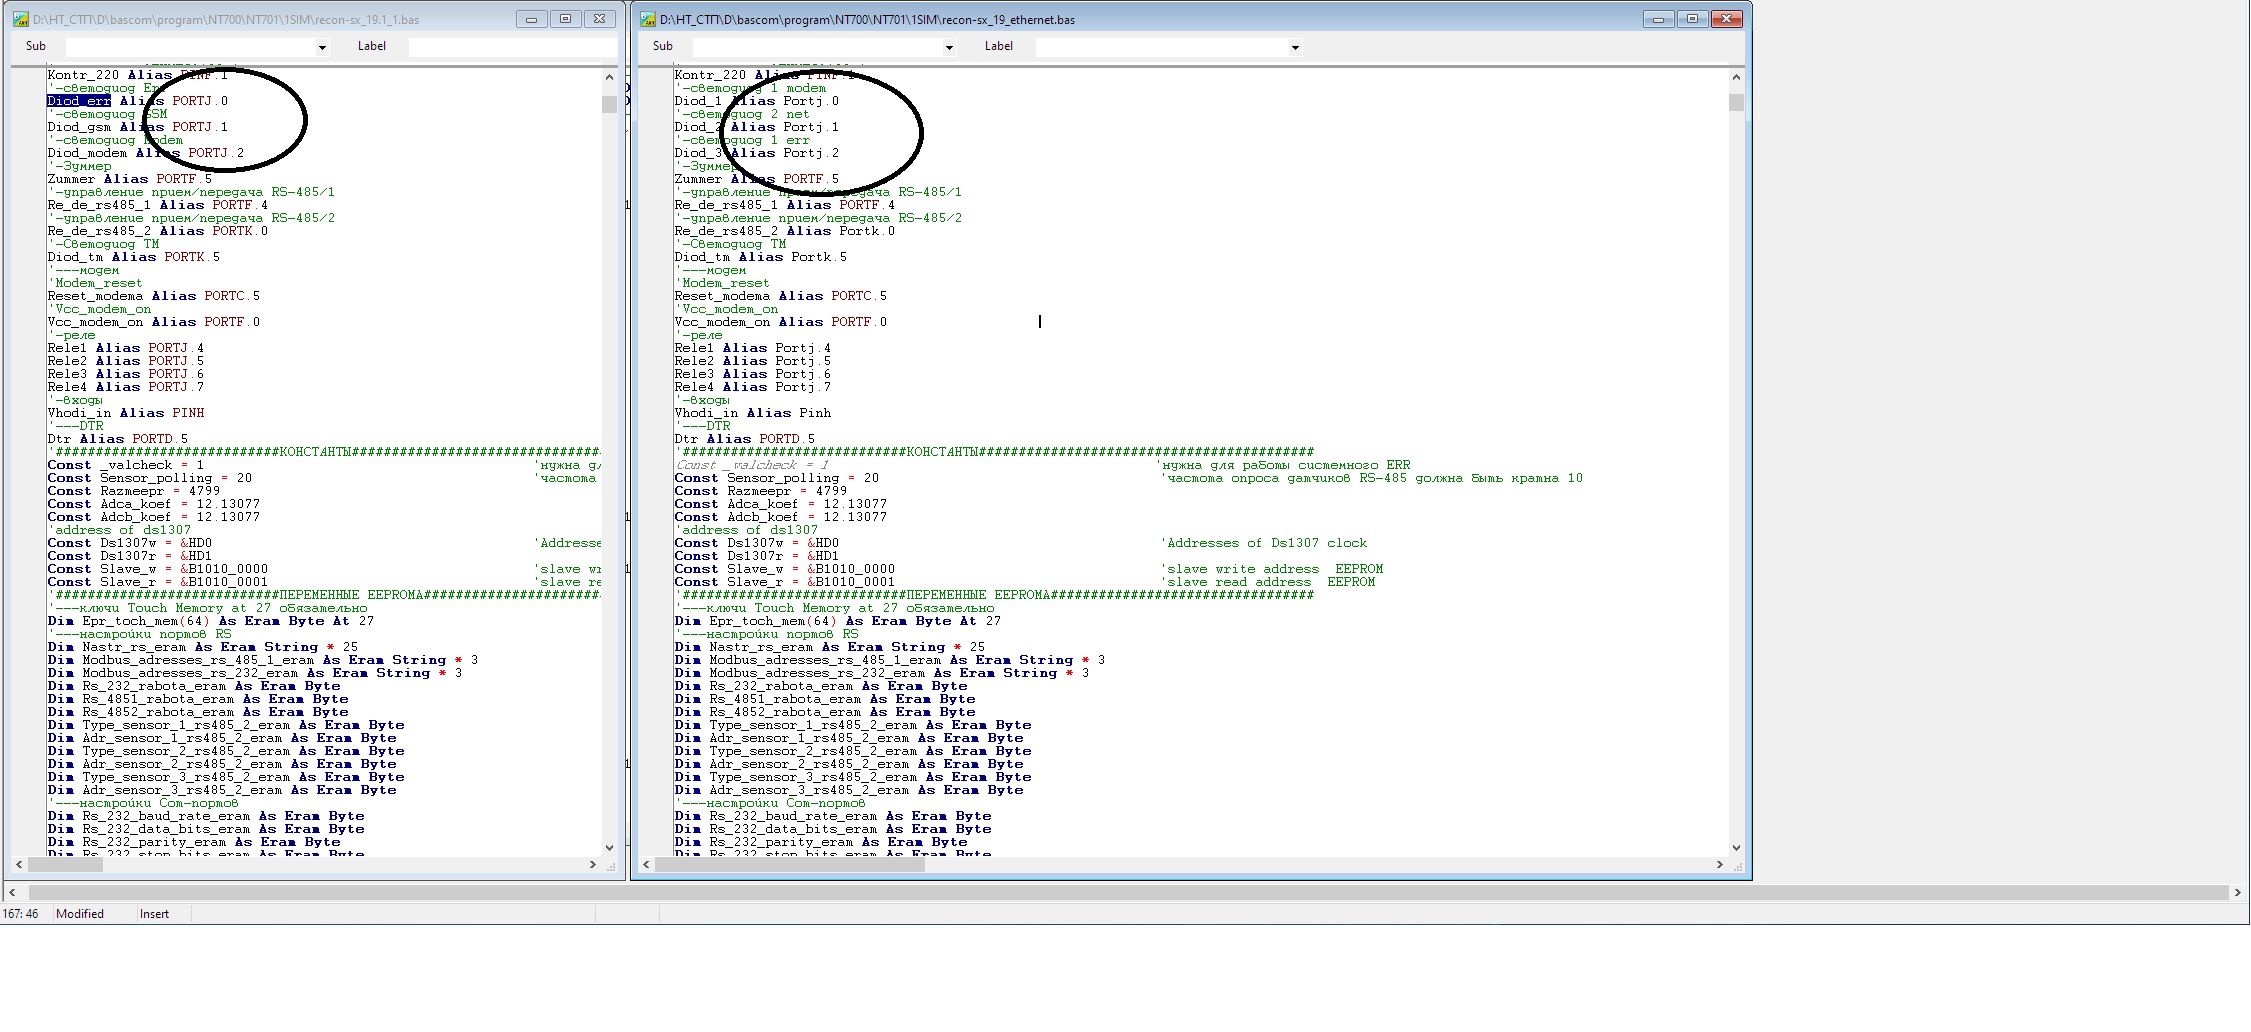Click Rele1 Alias PORTJ.4 in left window
Viewport: 2251px width, 1032px height.
coord(126,348)
